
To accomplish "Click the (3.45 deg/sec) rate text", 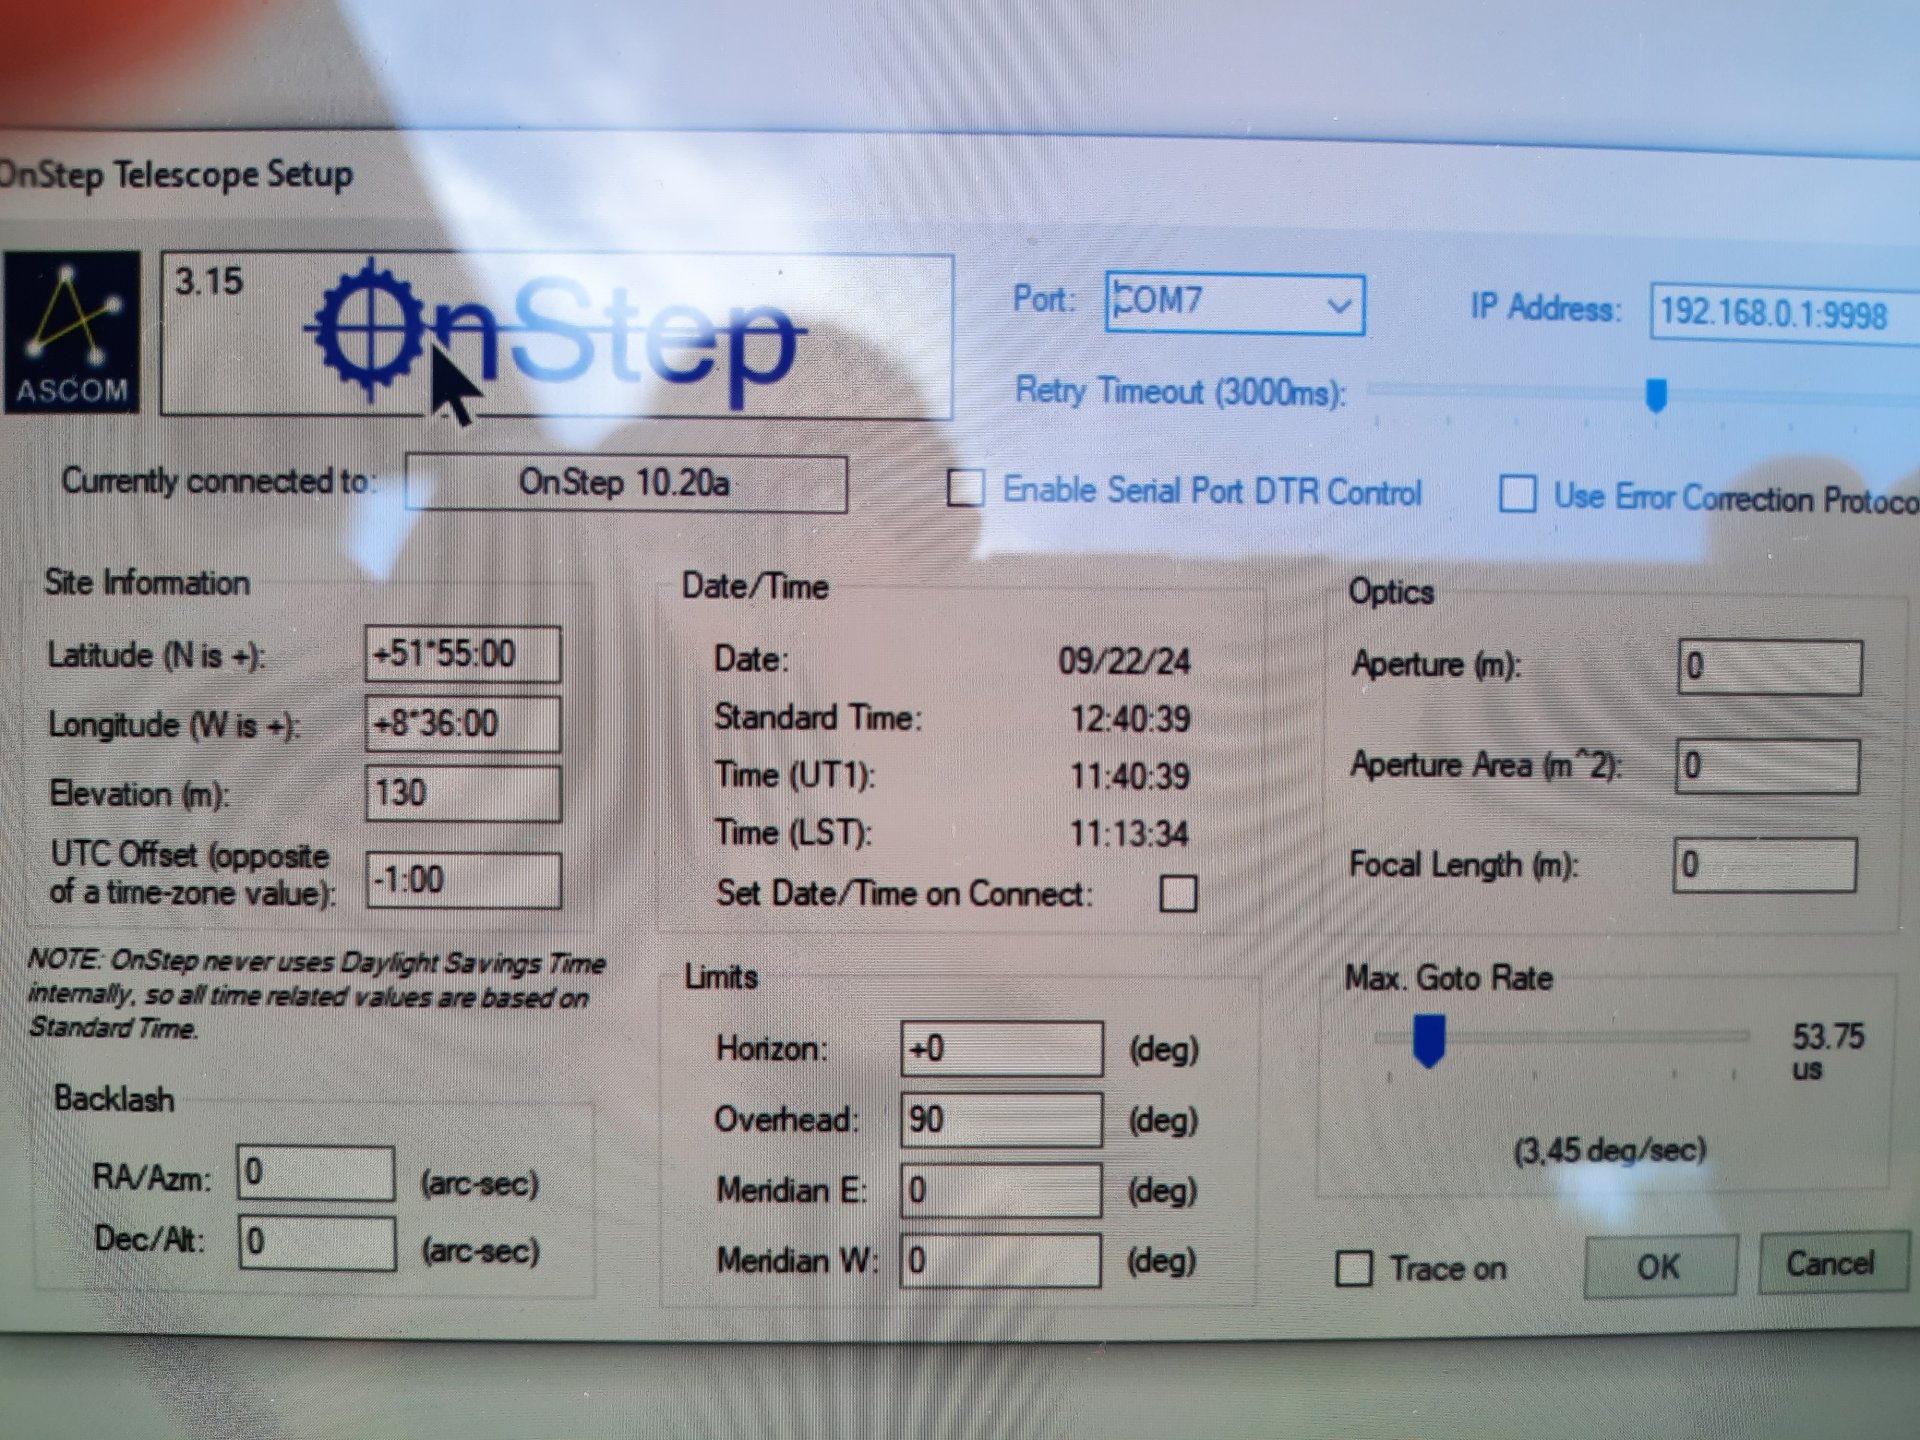I will [x=1610, y=1150].
